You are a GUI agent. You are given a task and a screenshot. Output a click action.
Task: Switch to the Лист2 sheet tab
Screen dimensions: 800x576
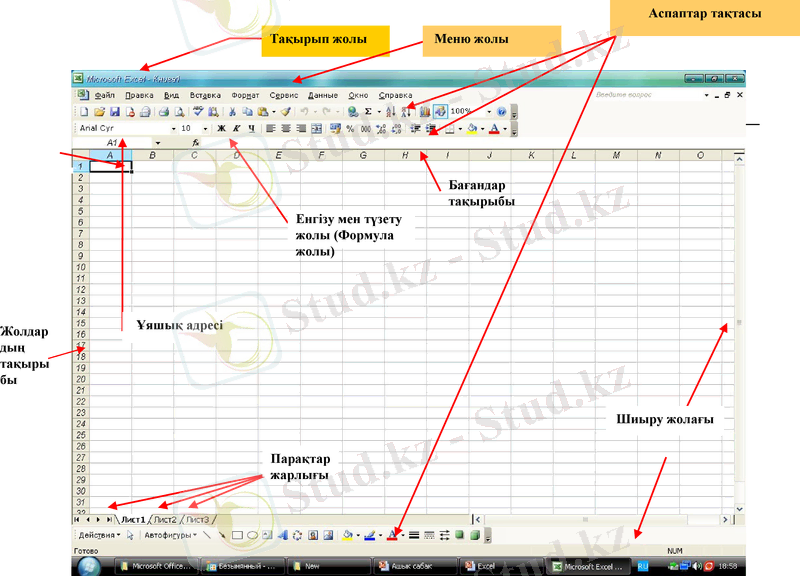coord(165,520)
